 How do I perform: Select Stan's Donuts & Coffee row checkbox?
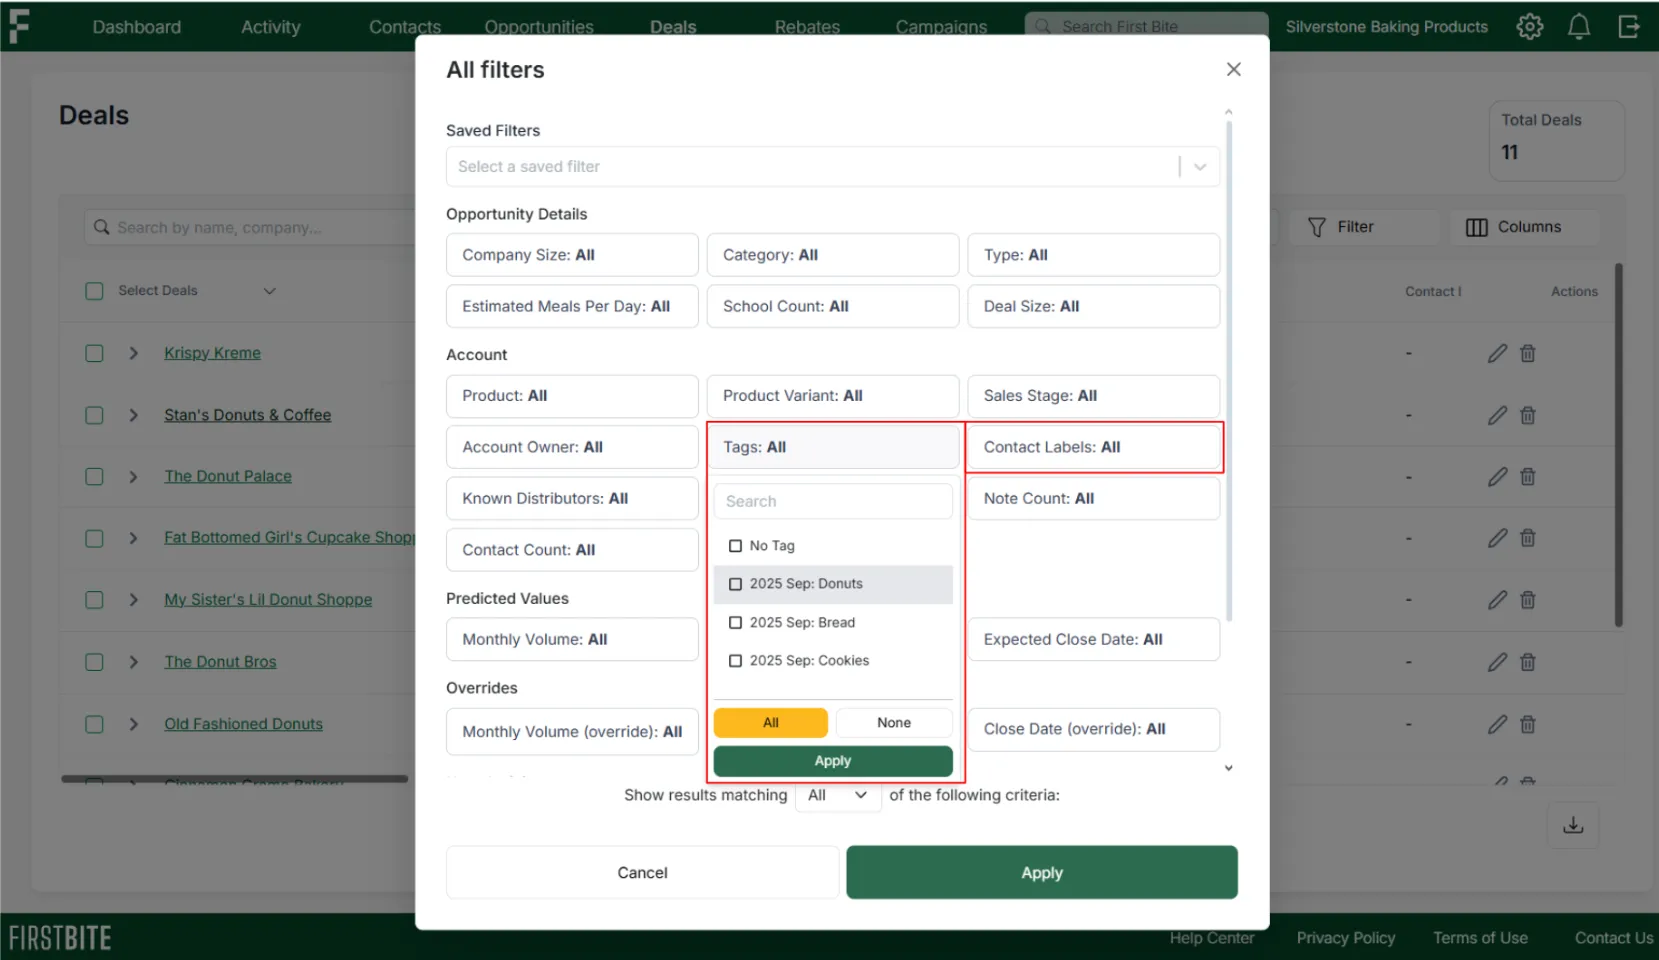[x=94, y=415]
